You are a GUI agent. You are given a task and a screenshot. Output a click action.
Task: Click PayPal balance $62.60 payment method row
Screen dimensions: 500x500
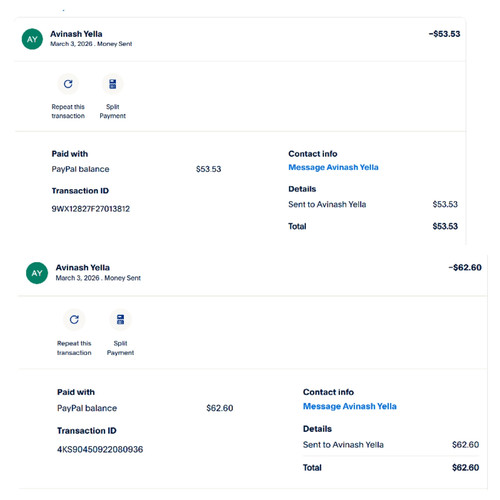145,408
